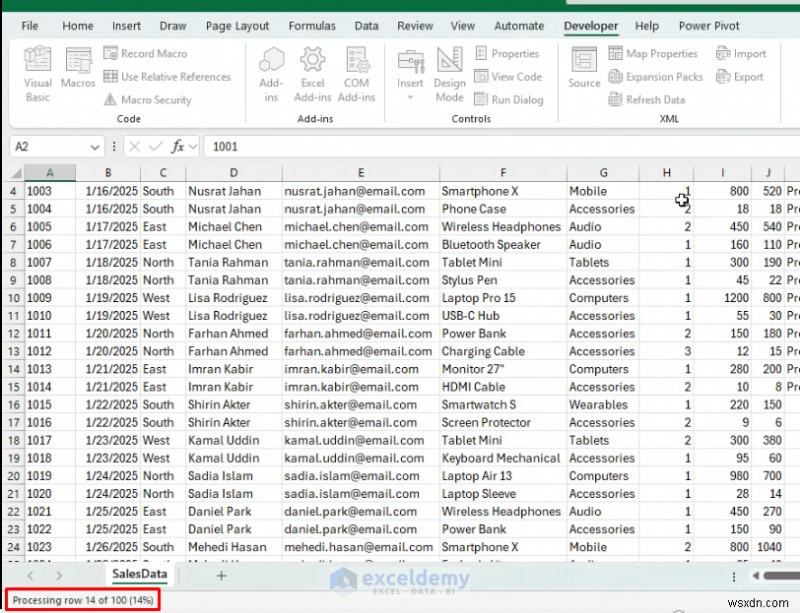Switch to the Automate tab
Screen dimensions: 800x613
tap(519, 26)
